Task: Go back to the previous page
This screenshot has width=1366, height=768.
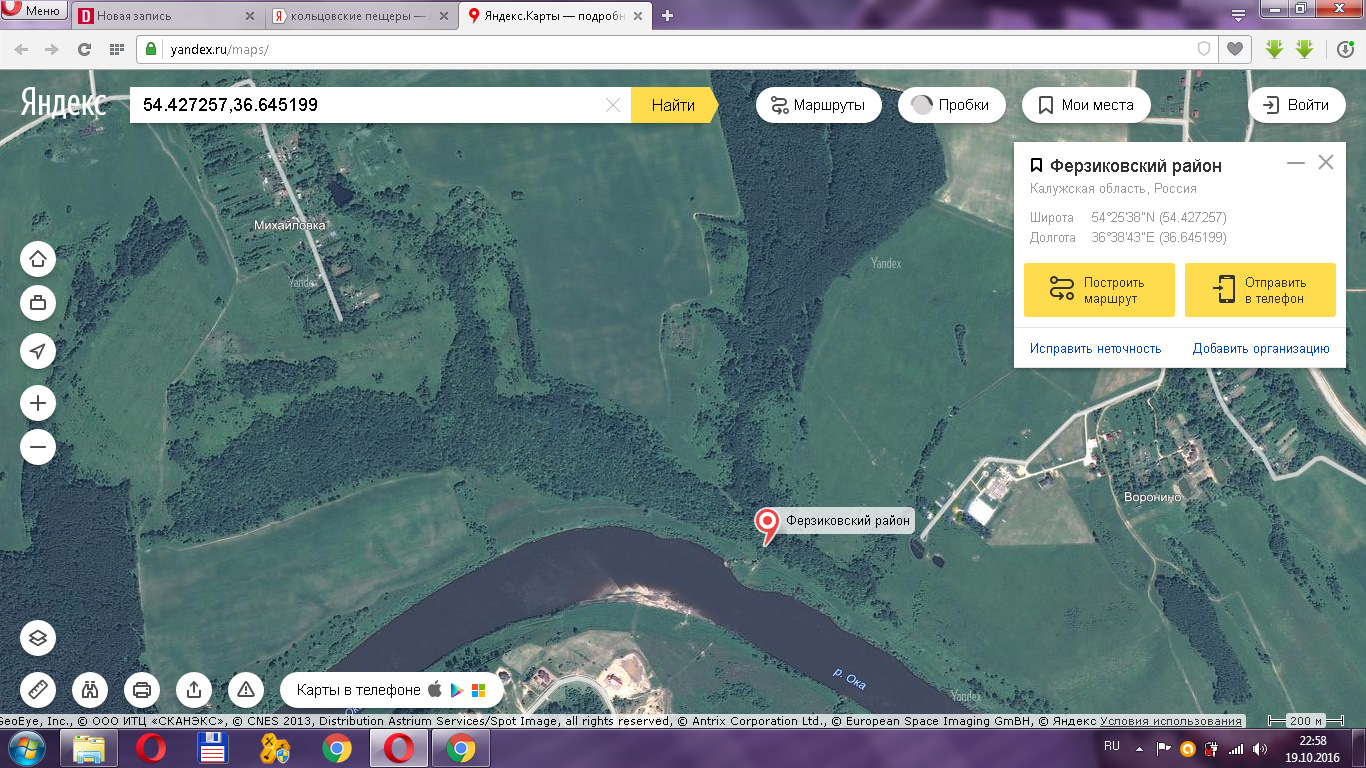Action: [21, 49]
